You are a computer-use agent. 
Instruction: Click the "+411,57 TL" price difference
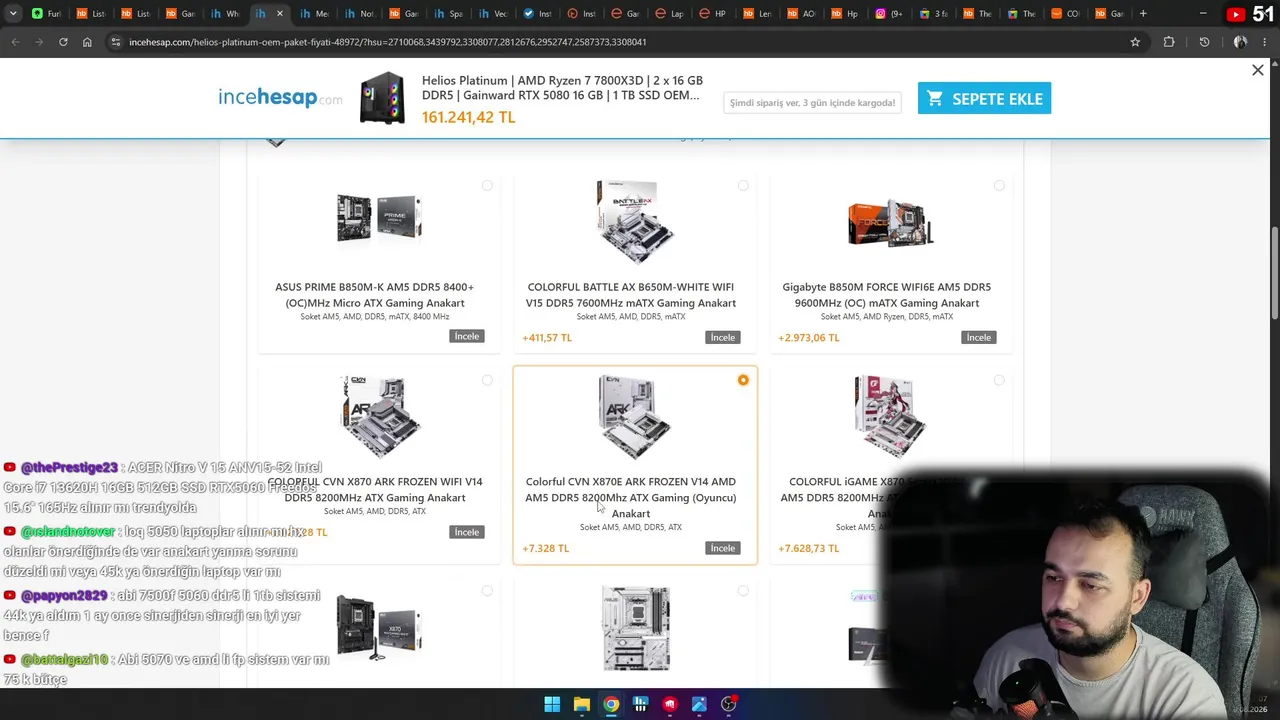point(547,338)
